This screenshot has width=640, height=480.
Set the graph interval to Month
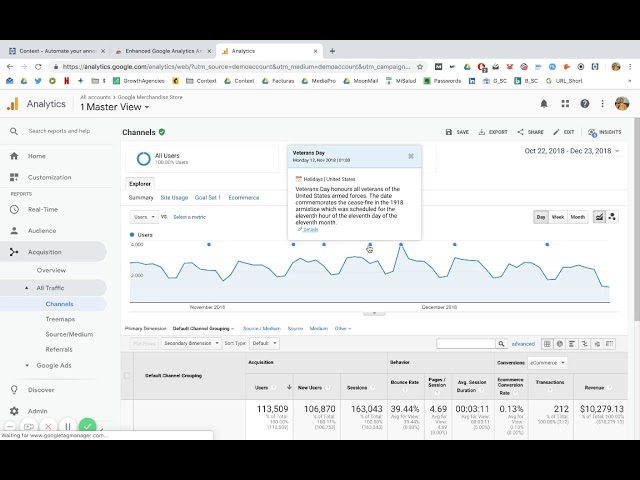coord(577,217)
